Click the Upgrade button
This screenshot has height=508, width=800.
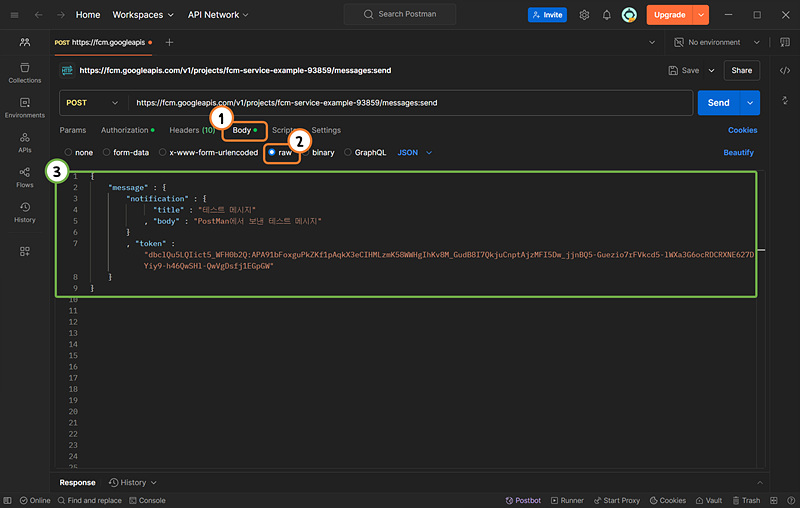[x=669, y=15]
